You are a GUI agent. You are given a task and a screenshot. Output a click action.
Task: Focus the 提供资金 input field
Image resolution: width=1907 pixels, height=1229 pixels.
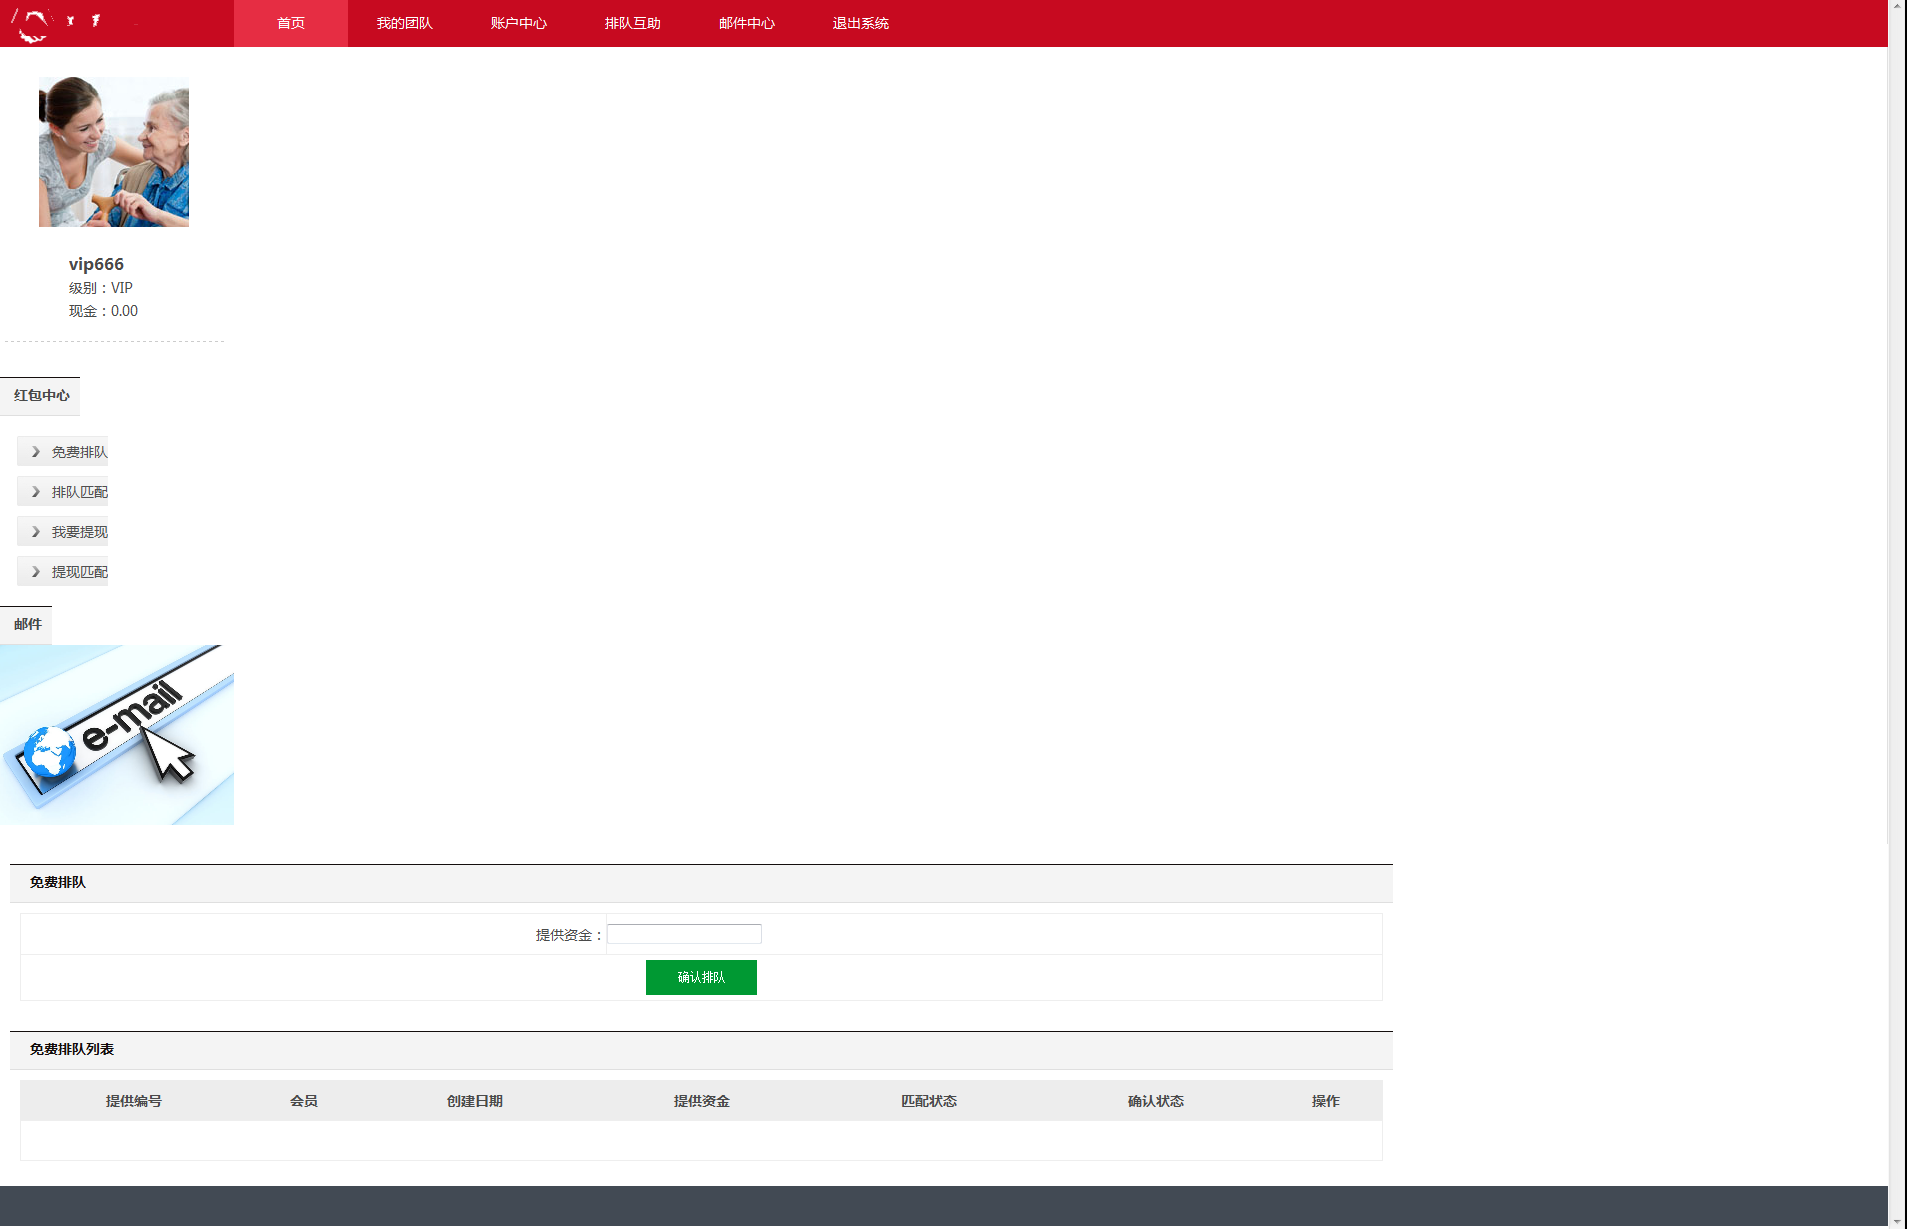point(684,934)
